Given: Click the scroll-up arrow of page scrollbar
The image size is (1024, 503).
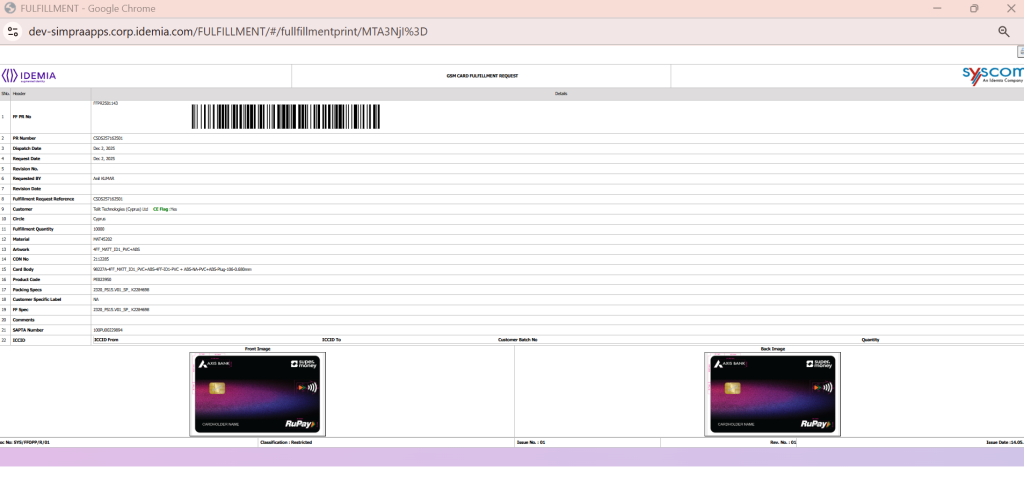Looking at the screenshot, I should 1018,52.
